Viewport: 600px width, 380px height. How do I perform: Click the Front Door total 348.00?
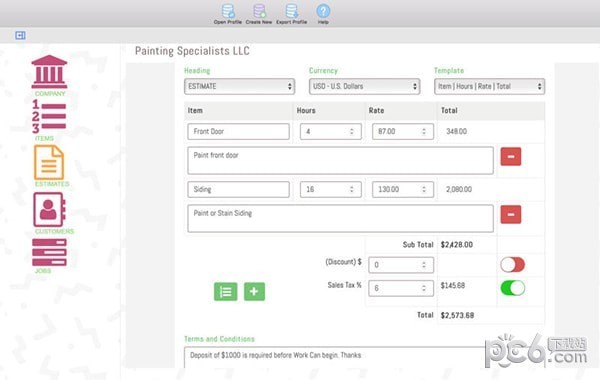coord(457,131)
